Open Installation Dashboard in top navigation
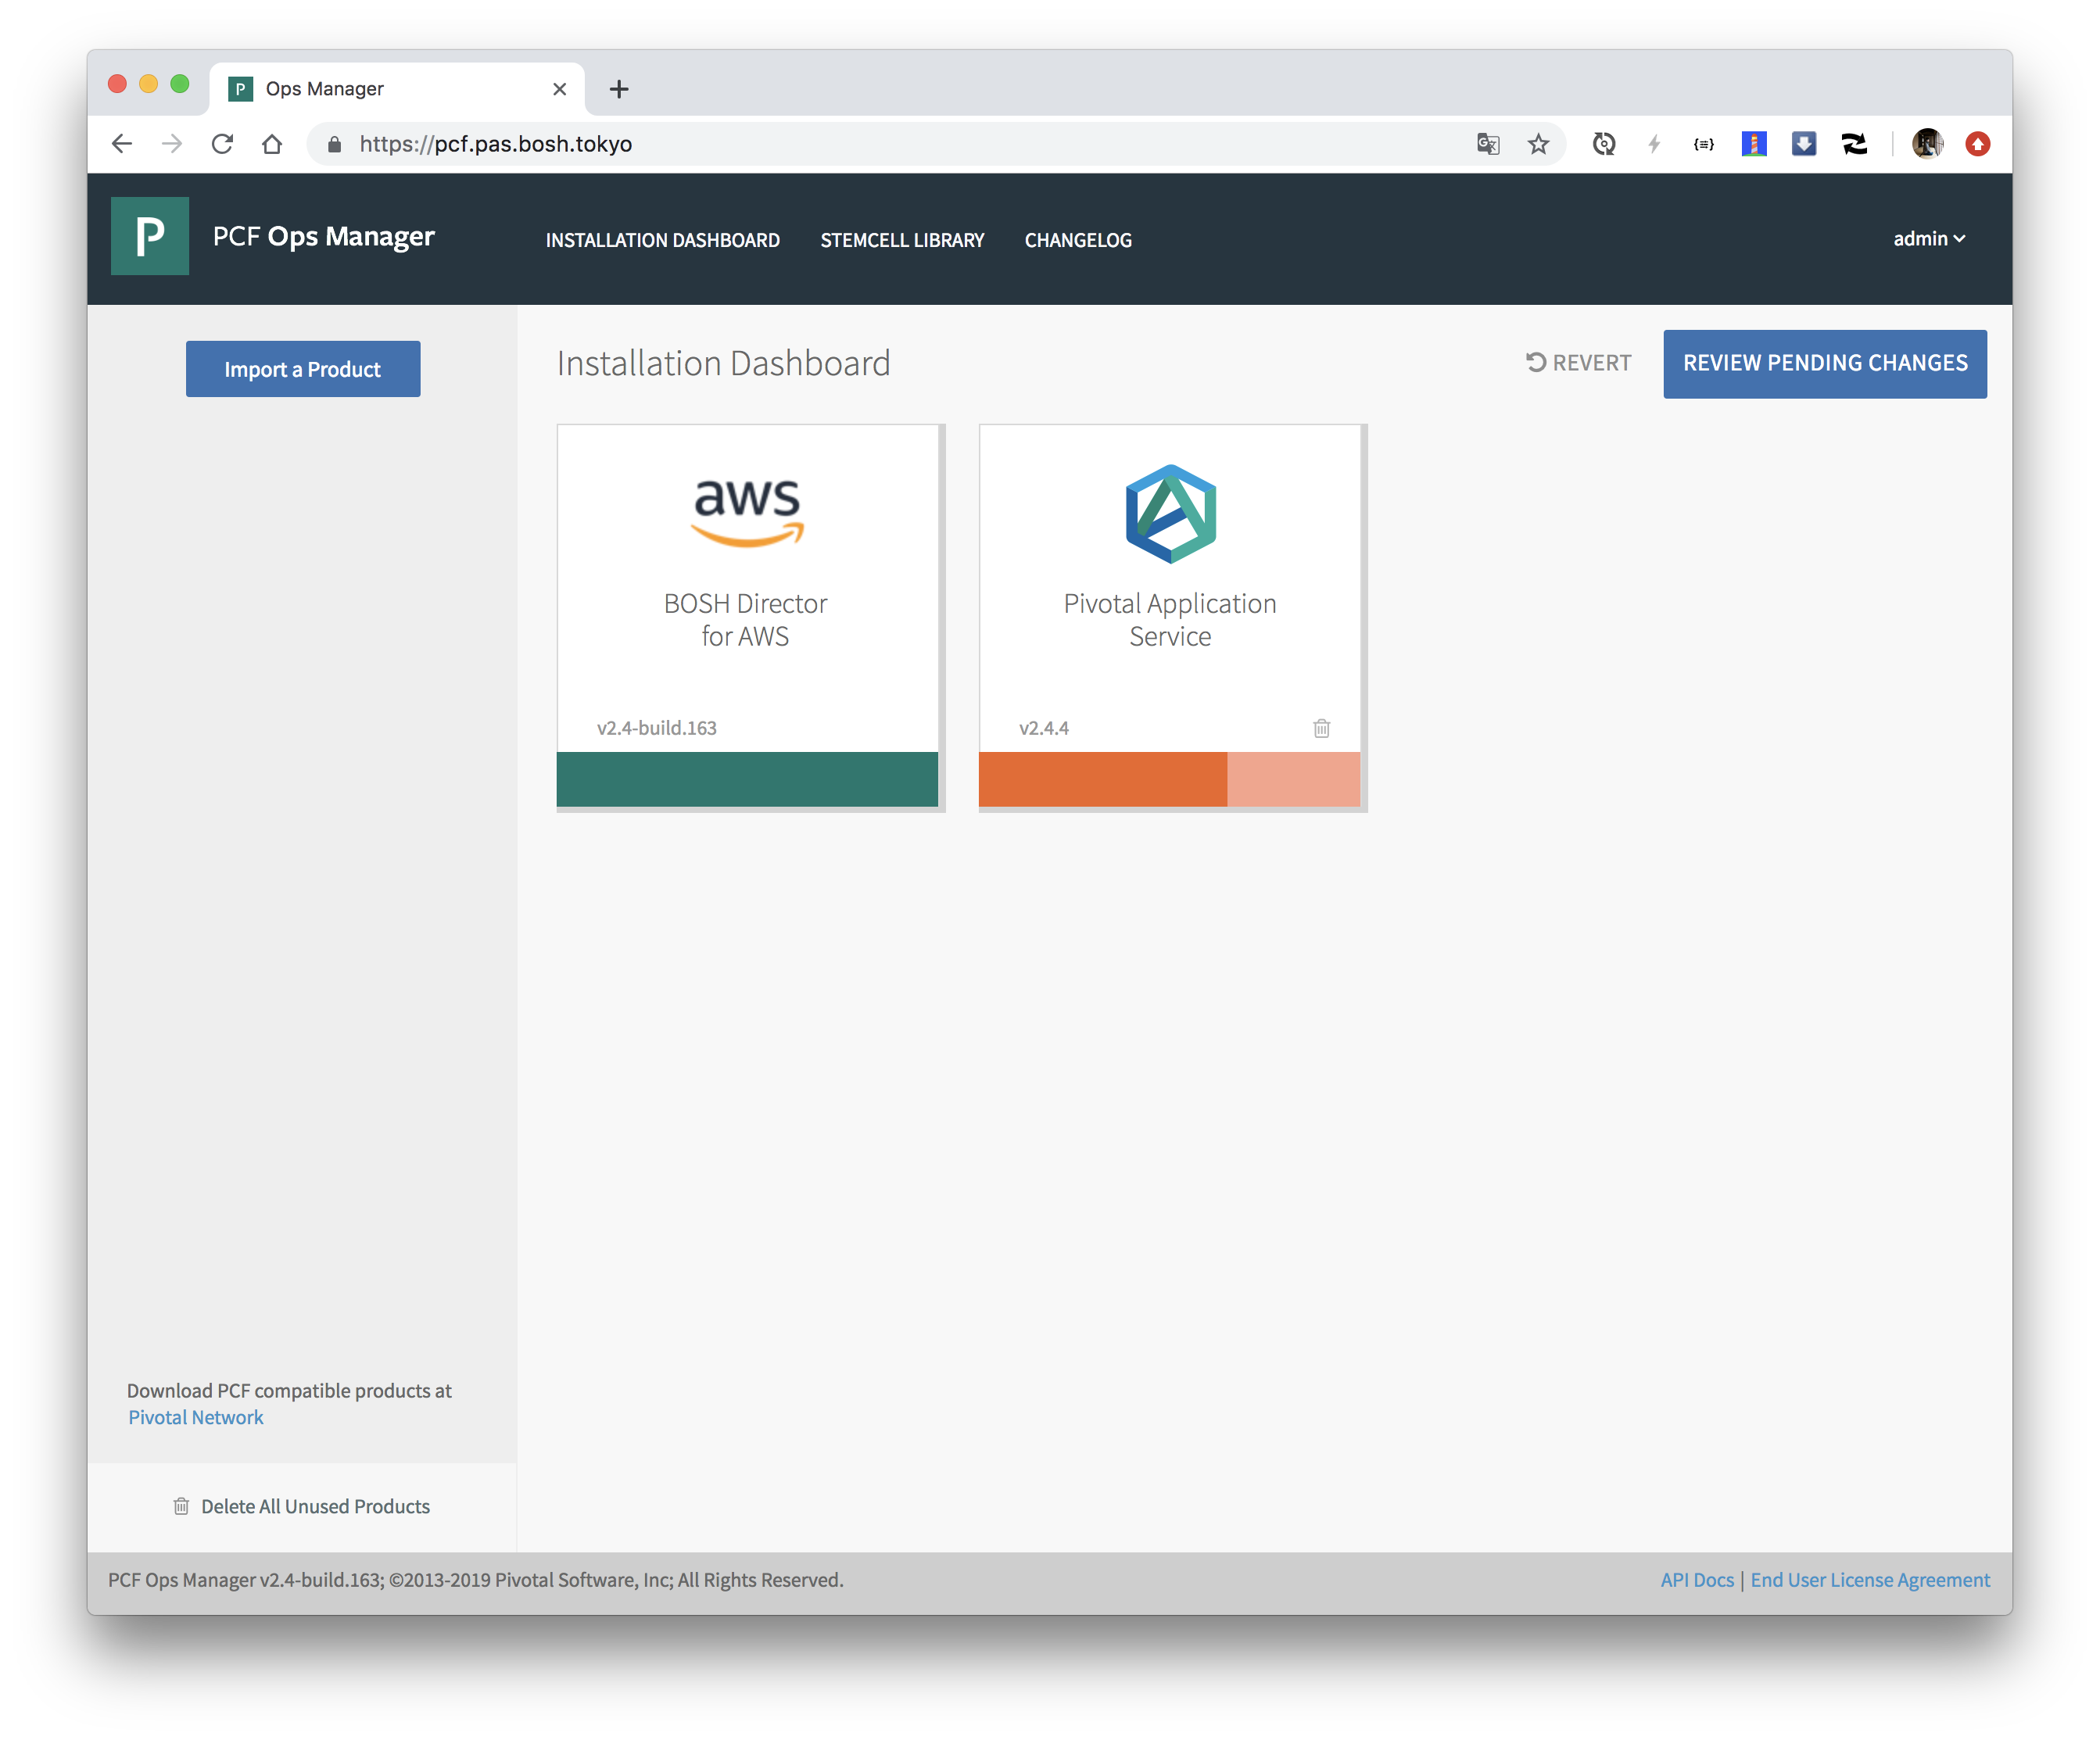Image resolution: width=2100 pixels, height=1740 pixels. (662, 240)
